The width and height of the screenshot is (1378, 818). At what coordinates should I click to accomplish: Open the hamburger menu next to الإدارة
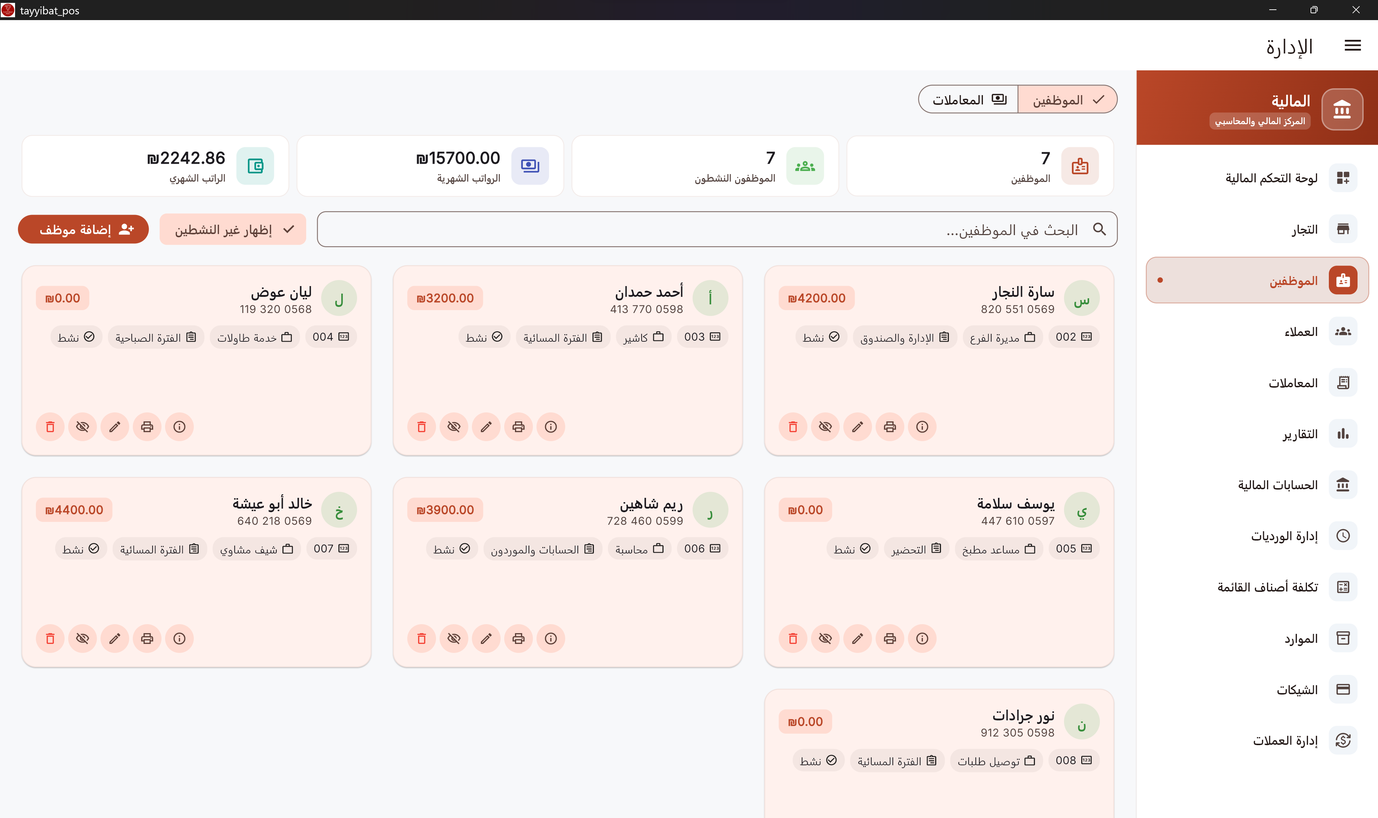coord(1352,46)
